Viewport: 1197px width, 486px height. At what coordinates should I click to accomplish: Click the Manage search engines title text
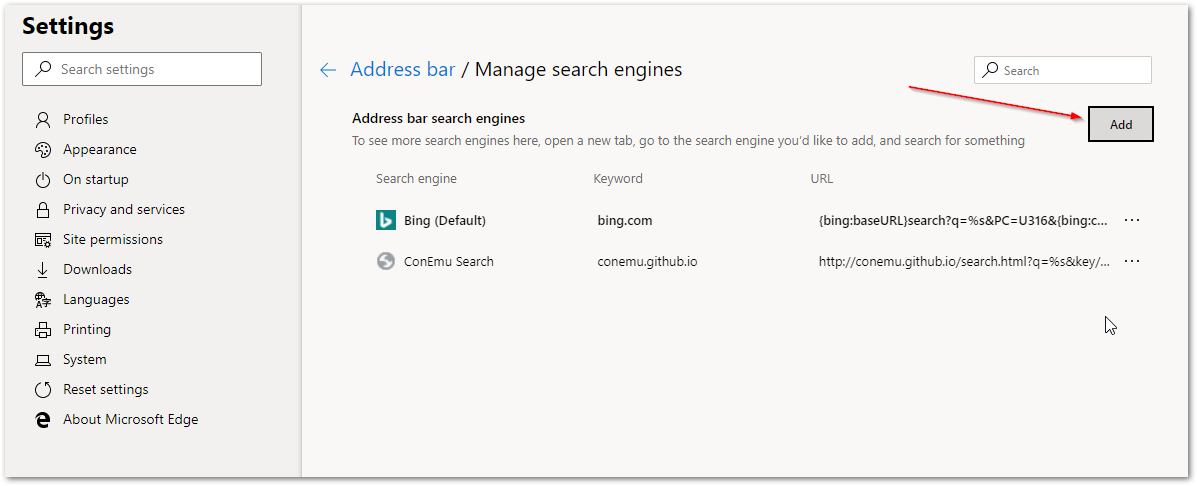579,70
